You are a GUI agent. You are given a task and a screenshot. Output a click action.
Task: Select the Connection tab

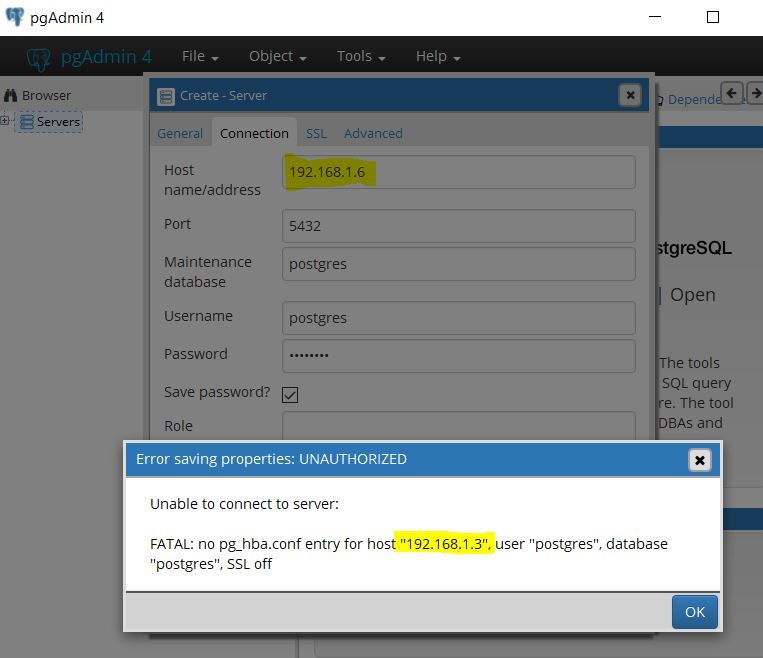[254, 133]
